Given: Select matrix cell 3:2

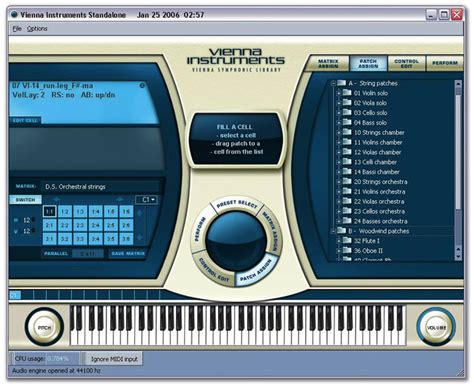Looking at the screenshot, I should click(x=65, y=239).
